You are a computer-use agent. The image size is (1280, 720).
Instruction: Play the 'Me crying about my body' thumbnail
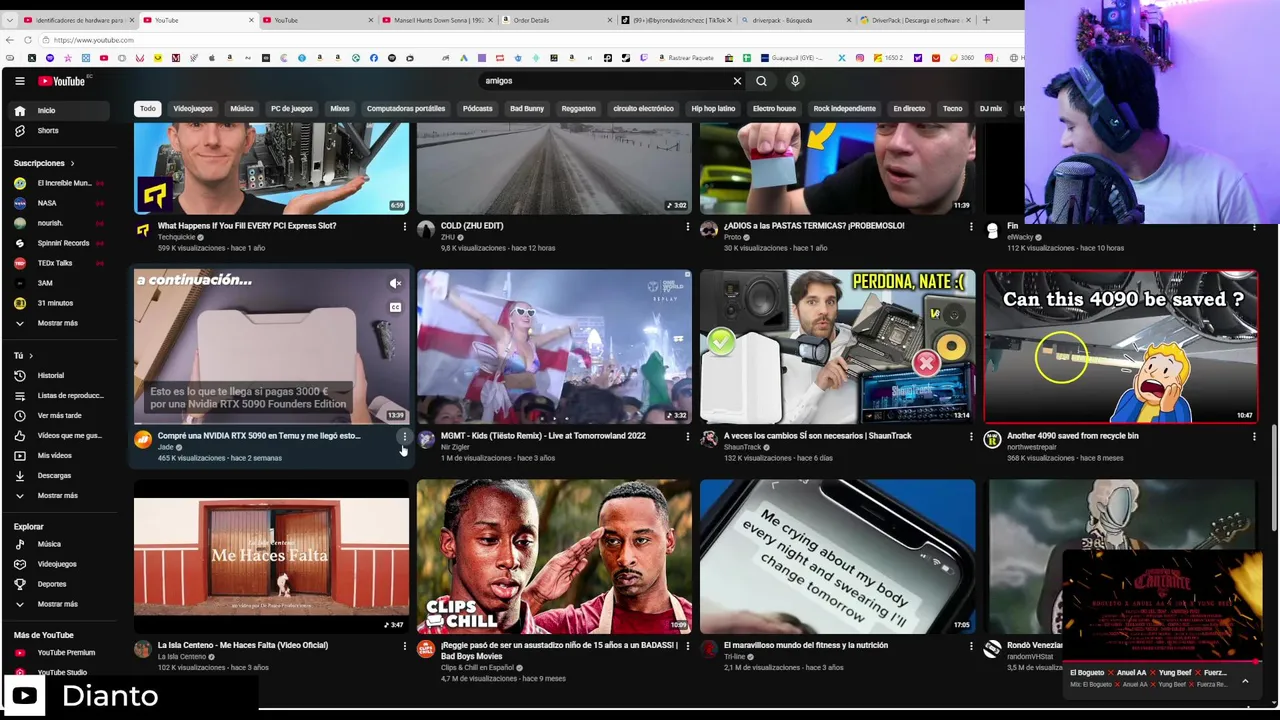[838, 556]
